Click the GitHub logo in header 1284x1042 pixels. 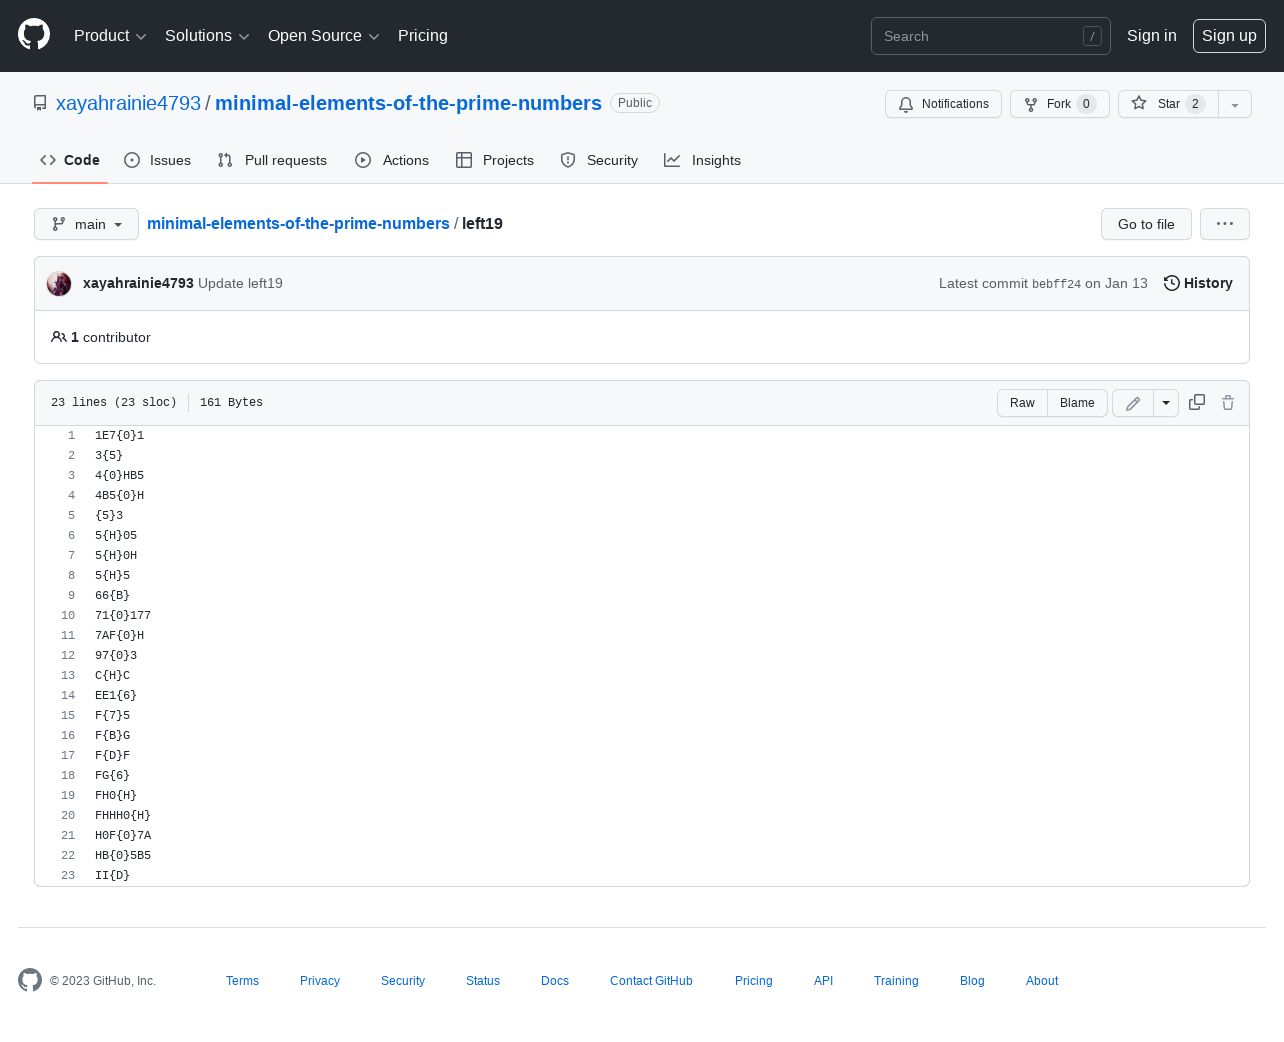(34, 35)
